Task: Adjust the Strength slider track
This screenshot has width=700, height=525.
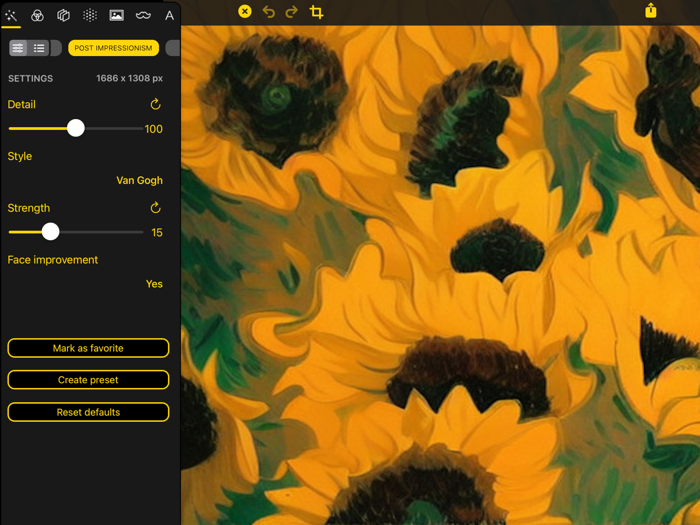Action: point(76,232)
